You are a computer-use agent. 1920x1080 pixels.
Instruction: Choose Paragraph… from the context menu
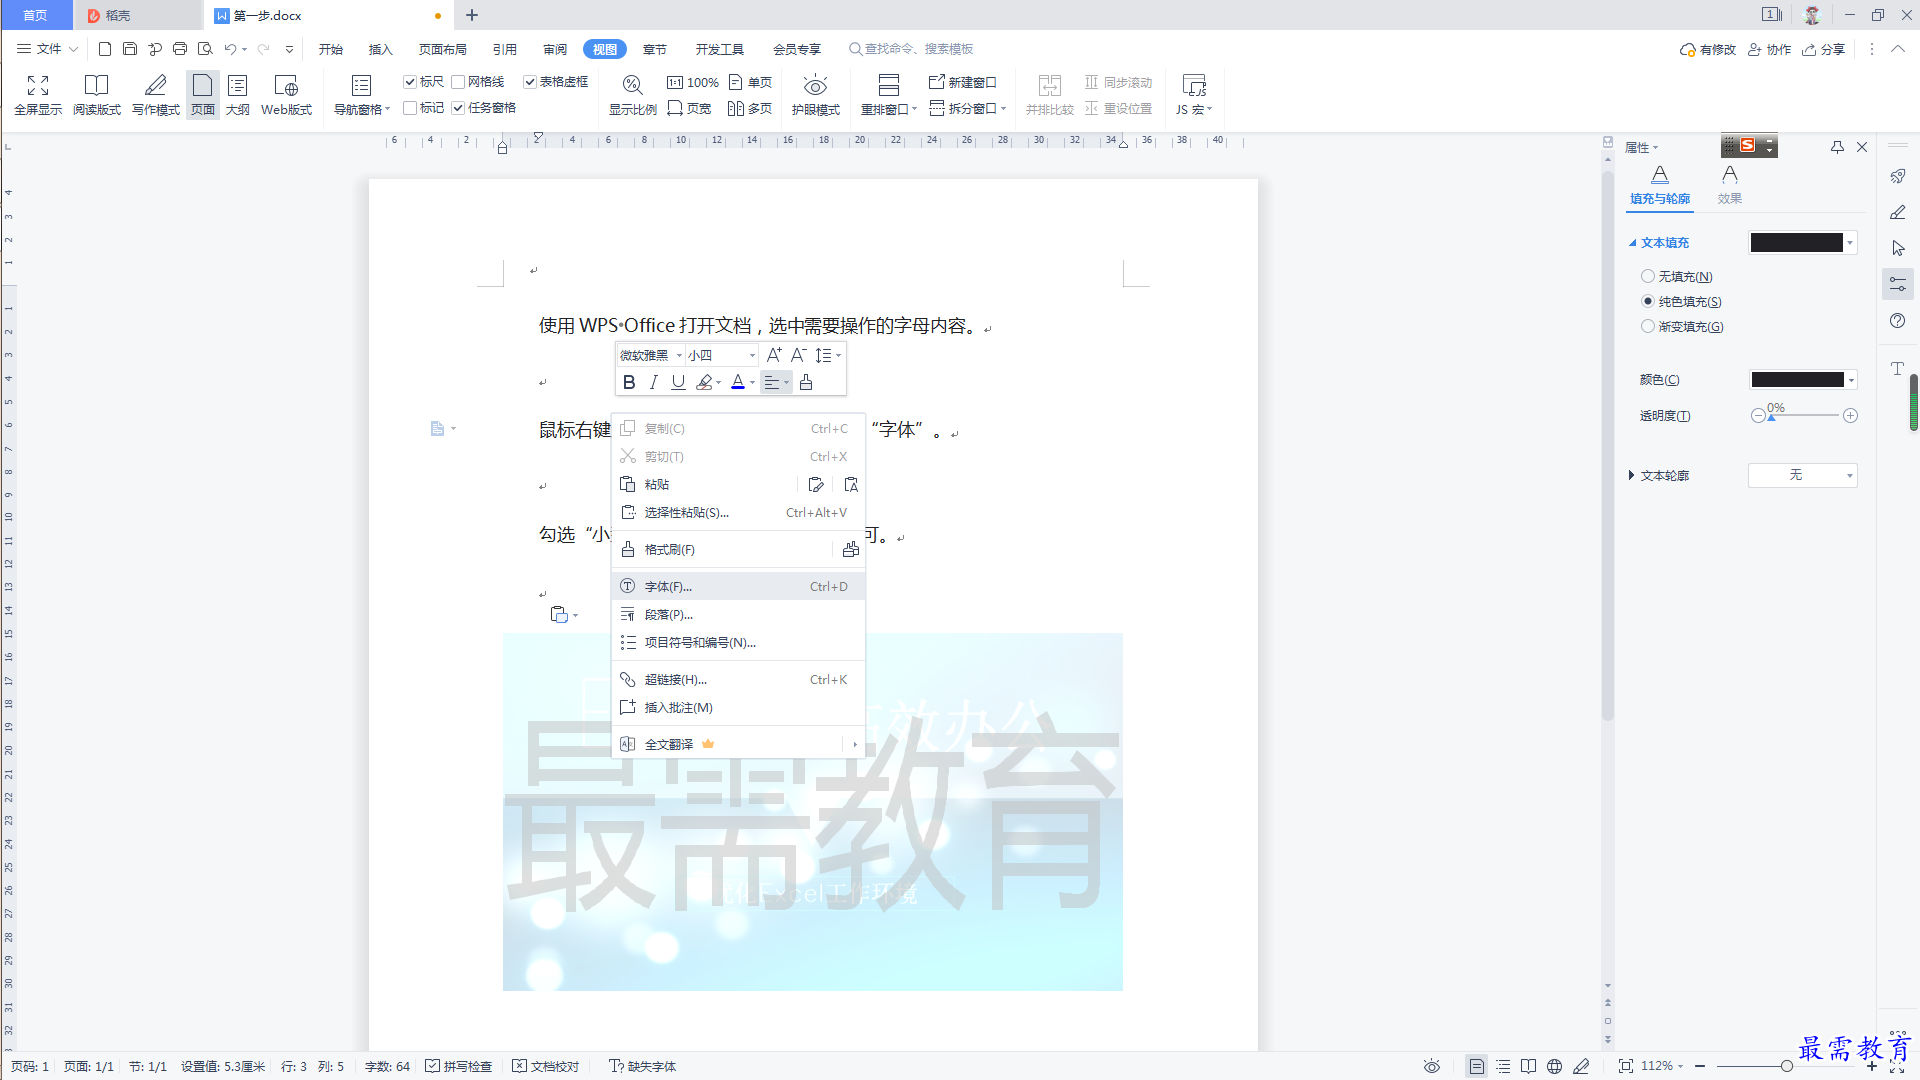point(738,615)
